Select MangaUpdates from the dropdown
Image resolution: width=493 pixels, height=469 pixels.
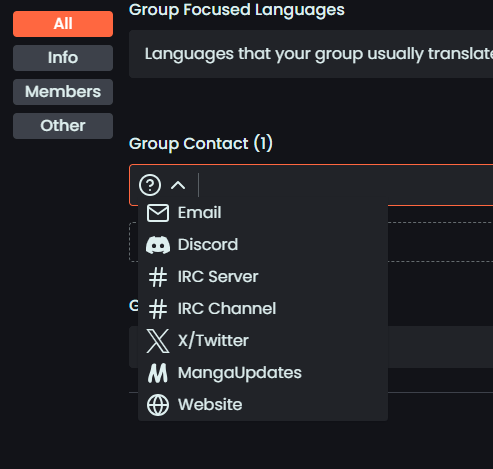coord(263,373)
